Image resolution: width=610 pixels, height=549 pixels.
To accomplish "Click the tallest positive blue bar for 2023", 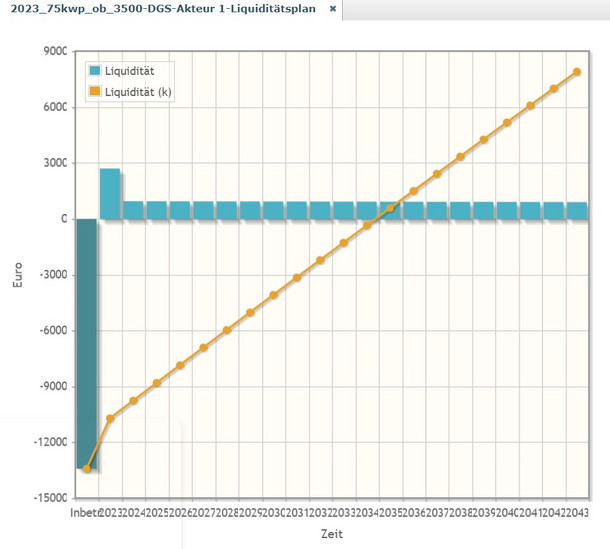I will 110,193.
